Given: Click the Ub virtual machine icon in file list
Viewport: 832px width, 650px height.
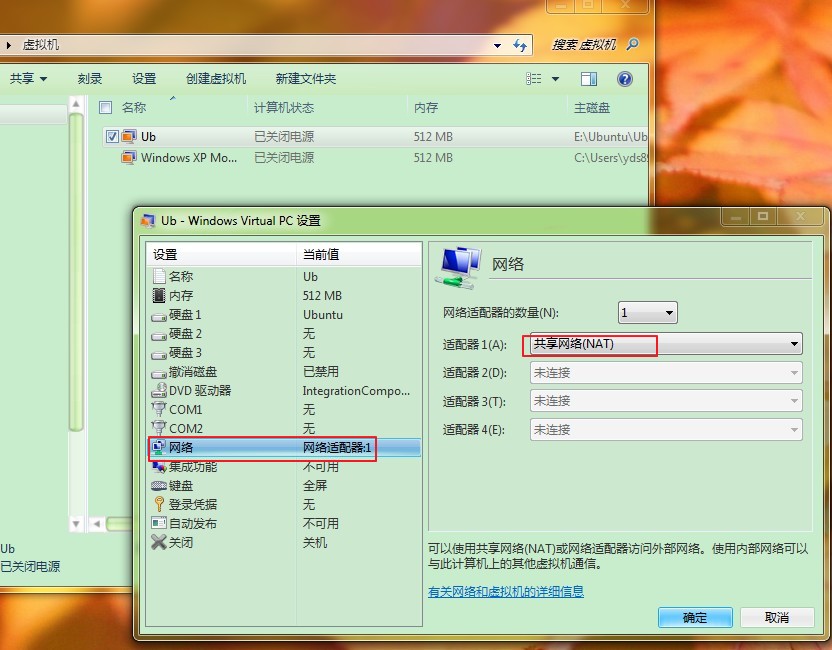Looking at the screenshot, I should pos(129,136).
